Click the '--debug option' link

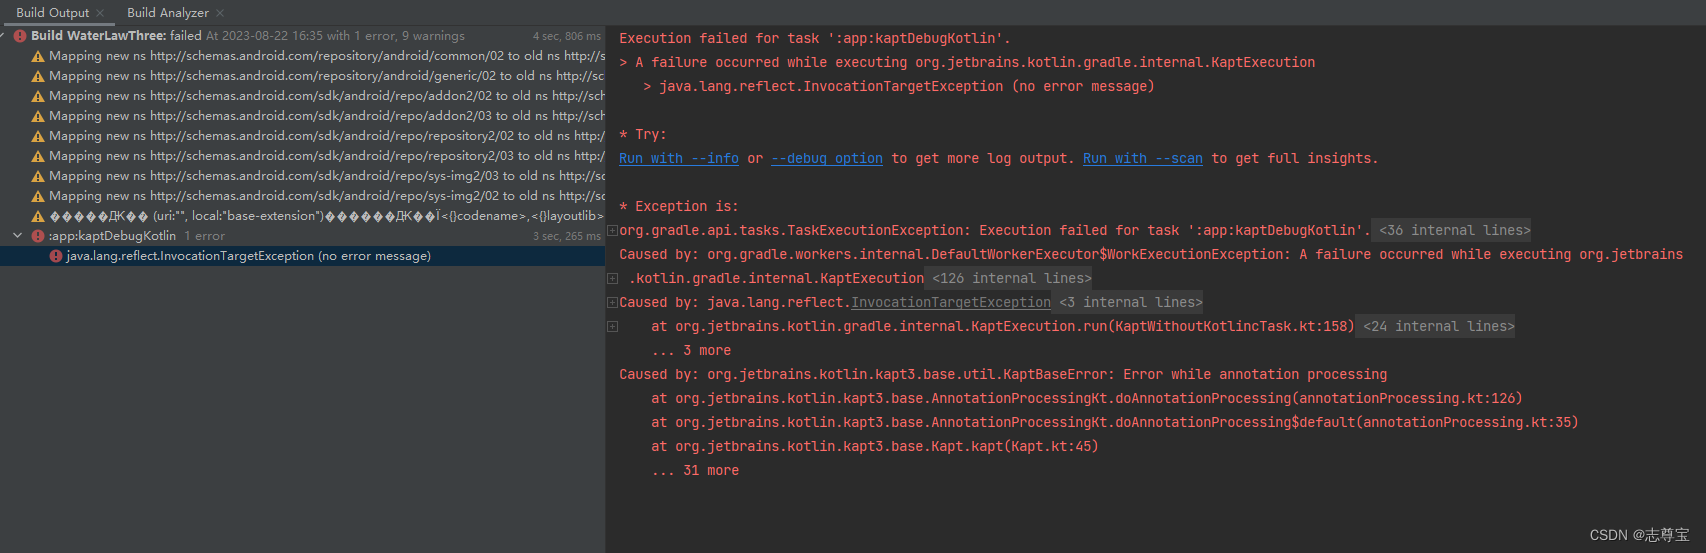[827, 158]
